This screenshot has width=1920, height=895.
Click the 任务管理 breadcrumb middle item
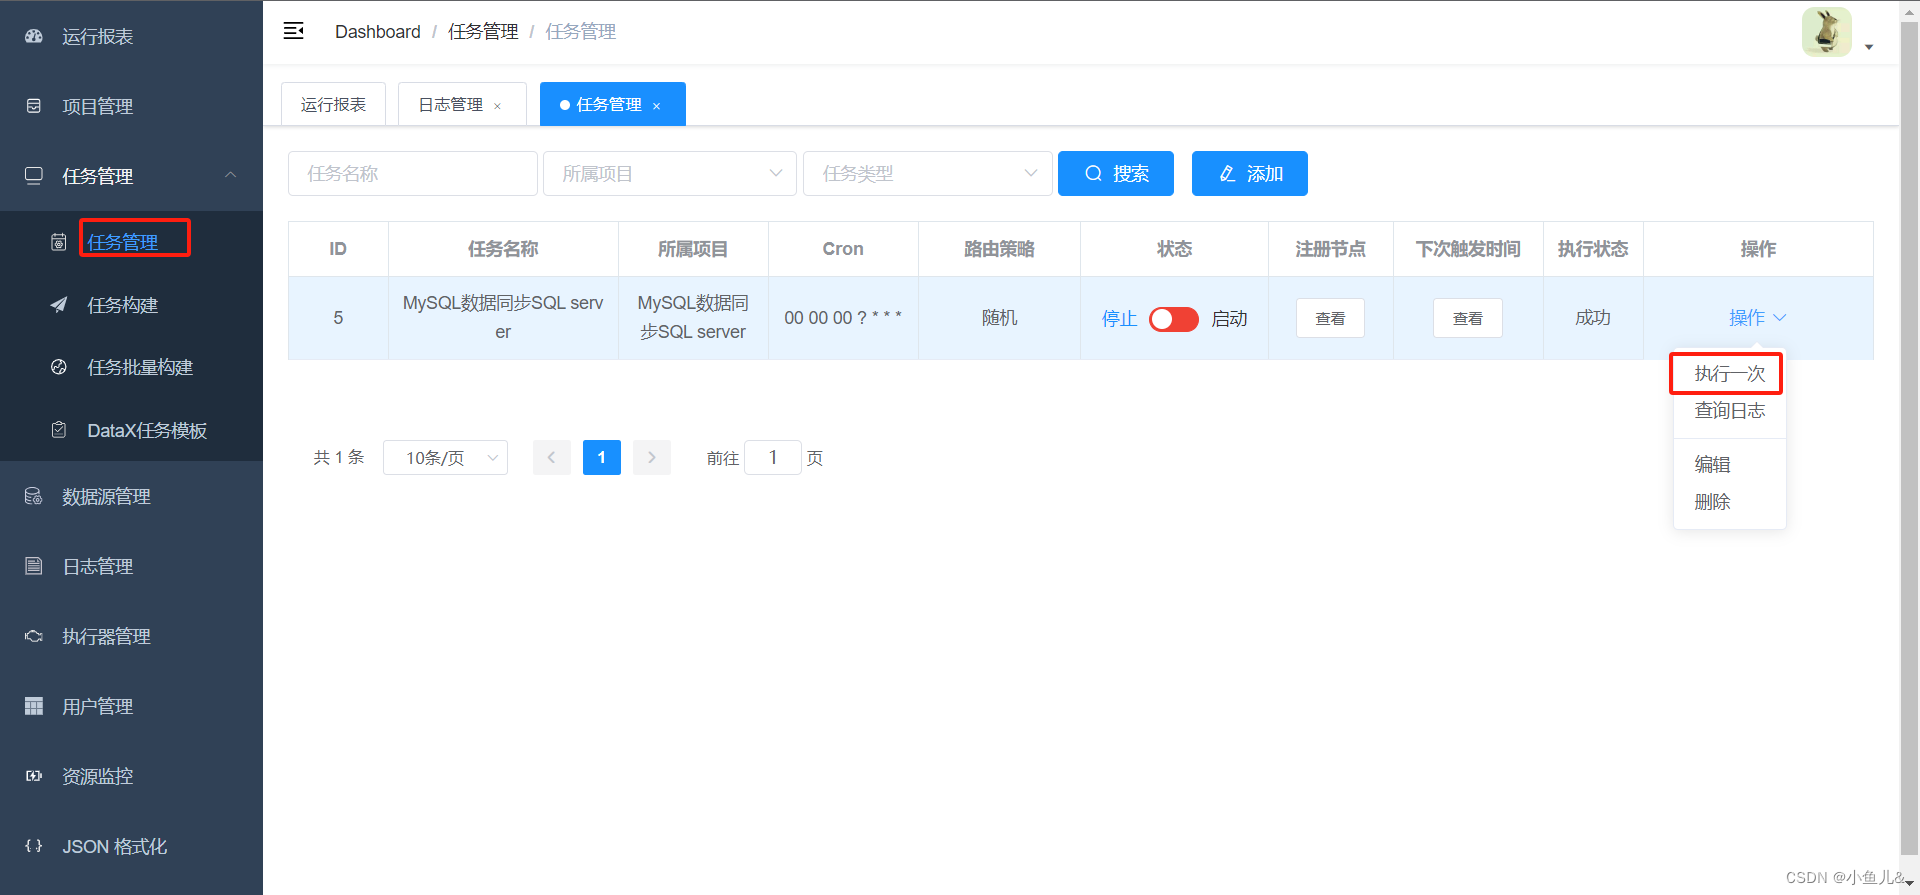(483, 32)
